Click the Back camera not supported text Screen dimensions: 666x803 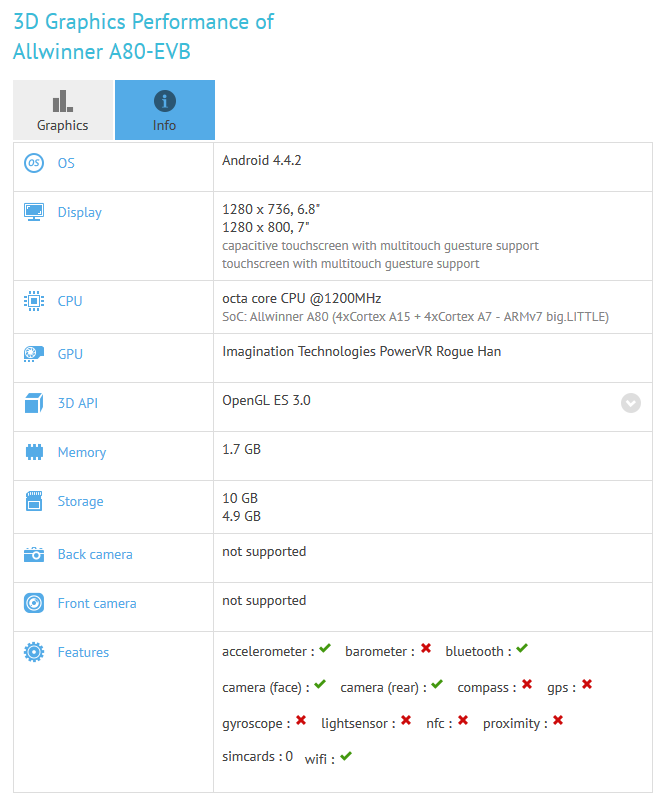coord(264,552)
